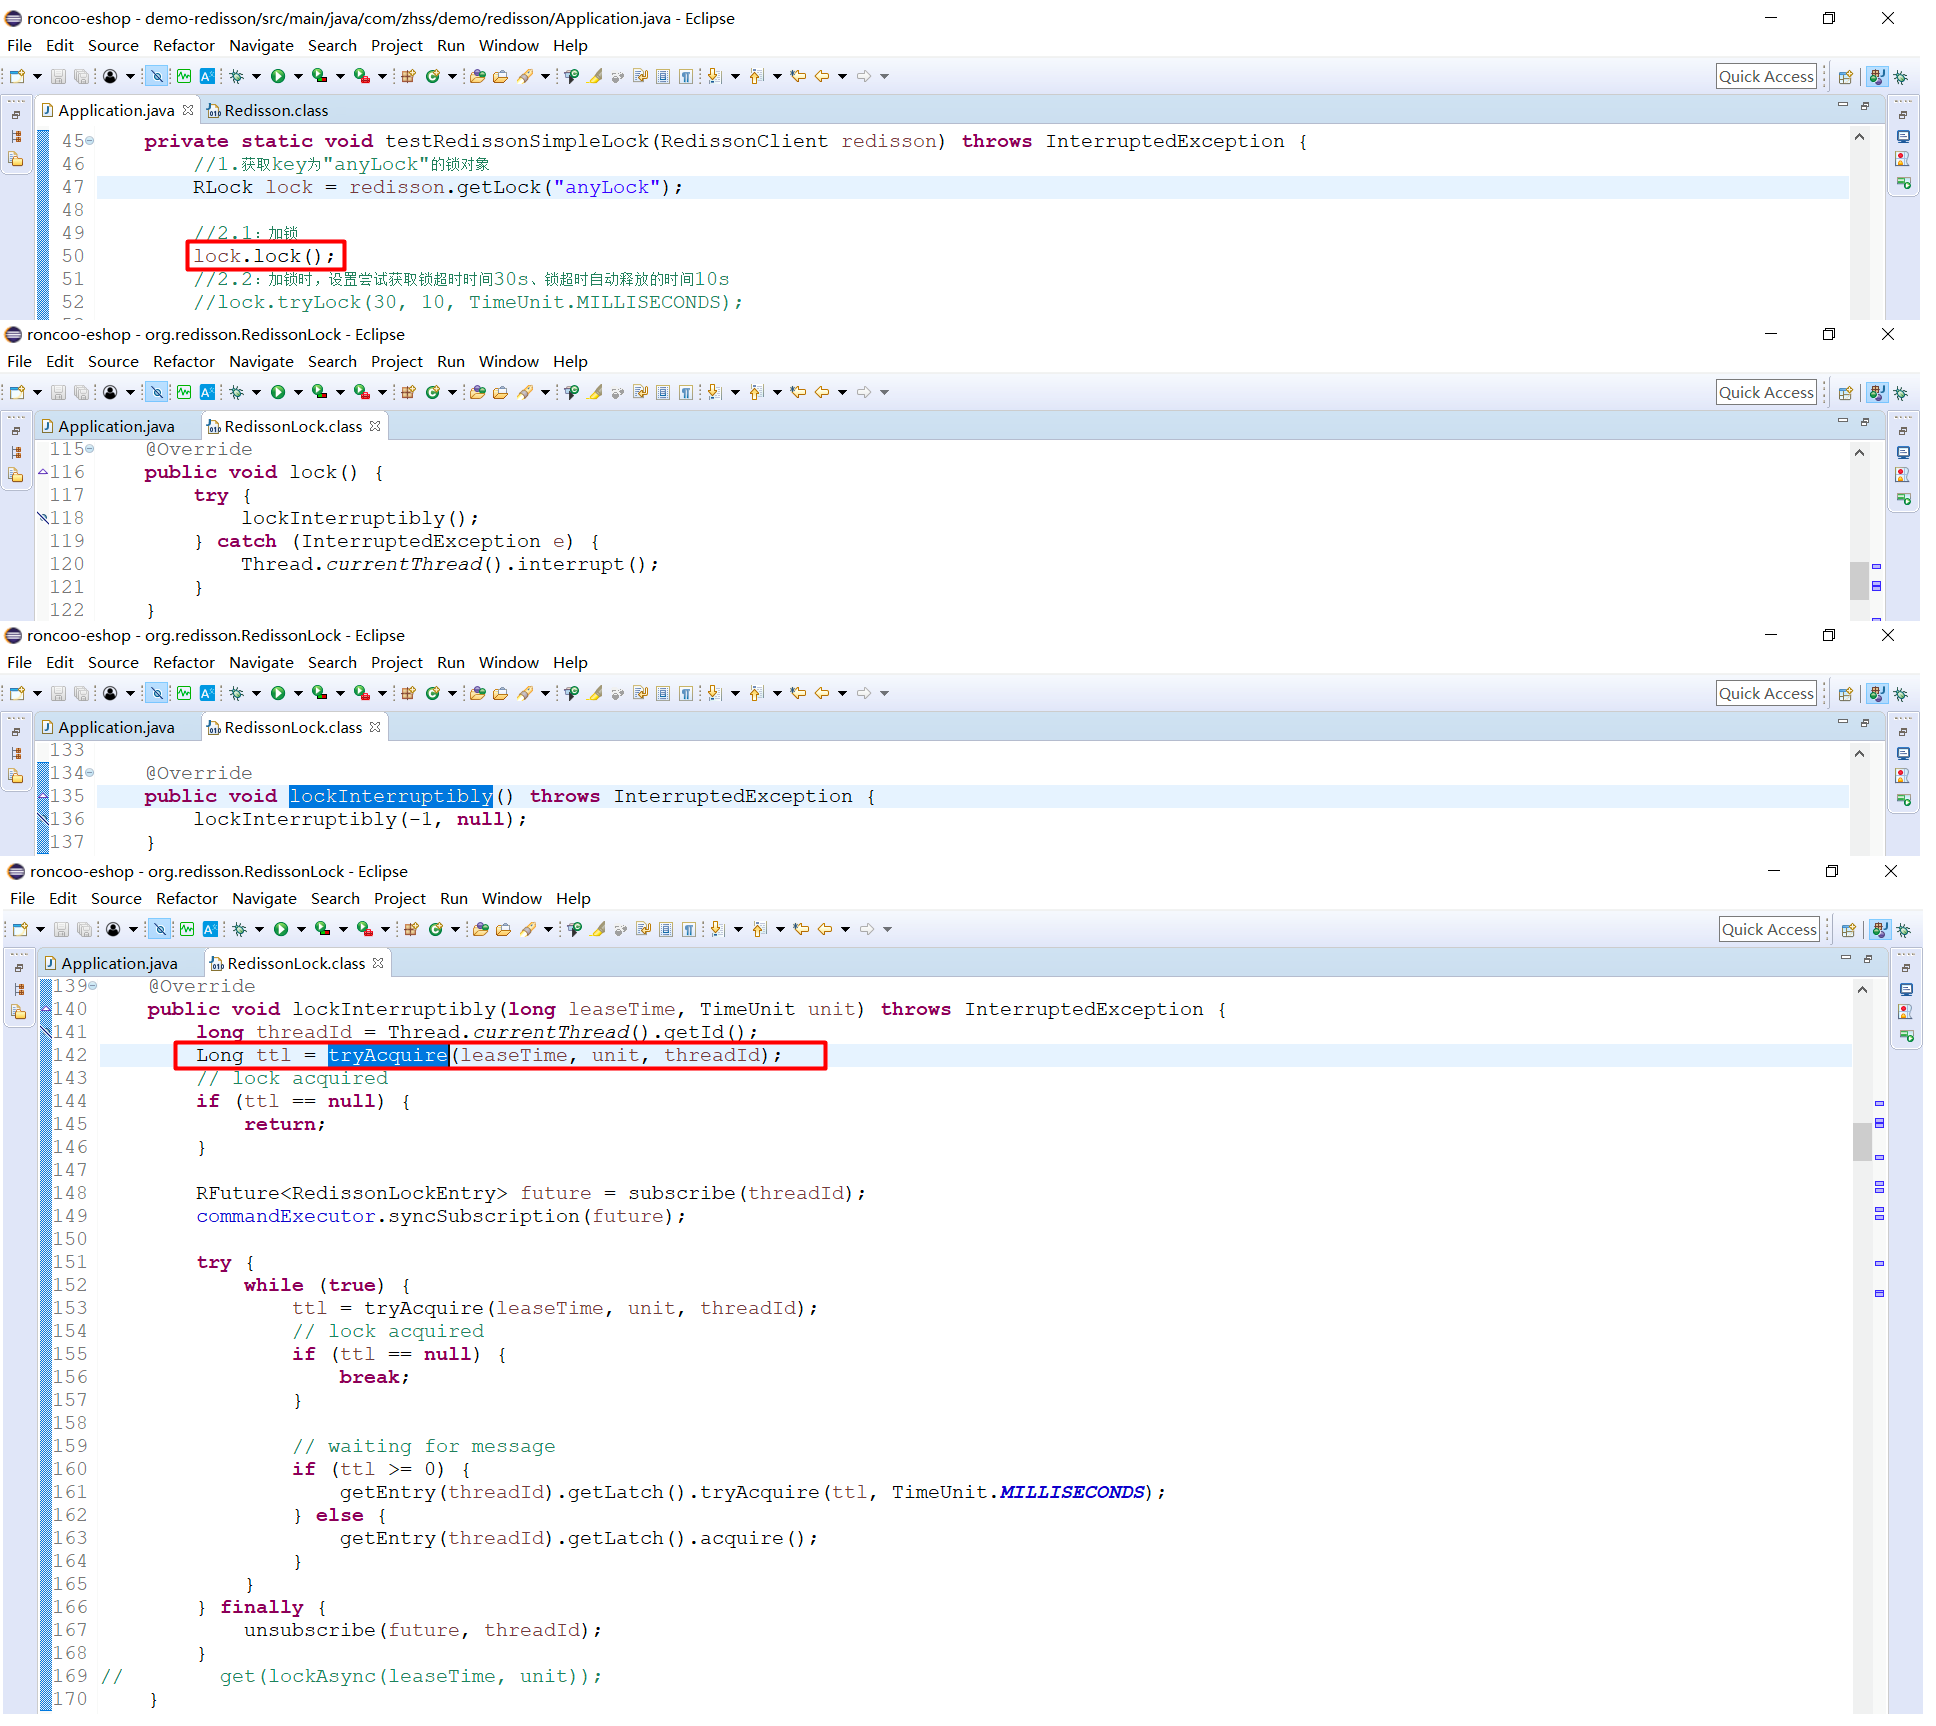Click Back arrow in the lock() method window toolbar
This screenshot has width=1936, height=1726.
822,392
